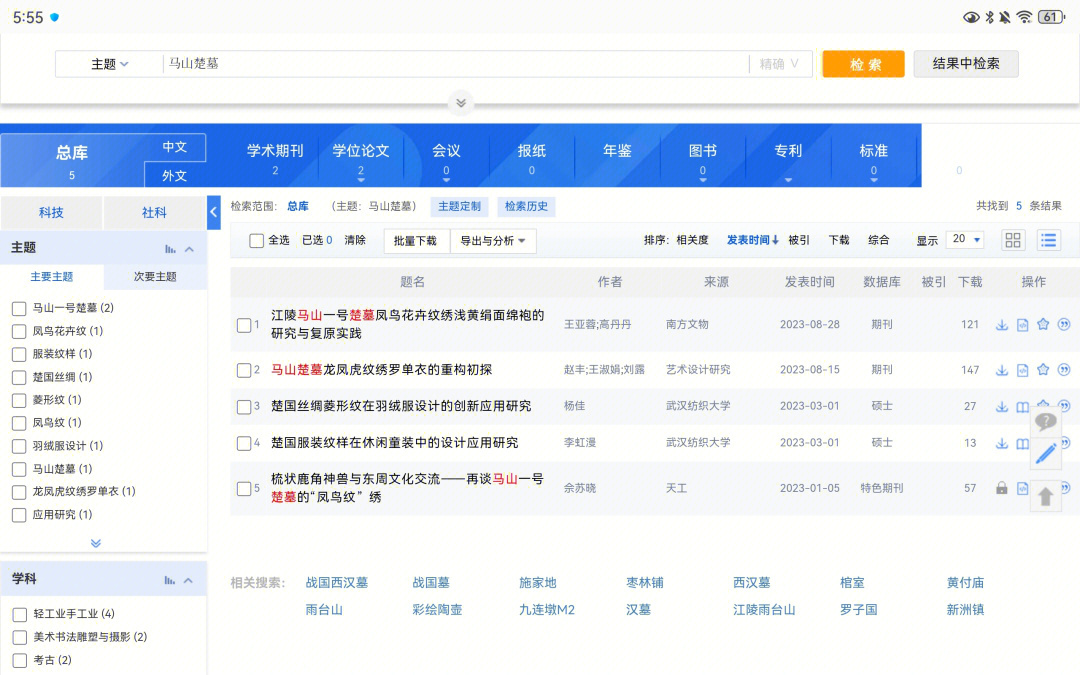Open the 精确 match mode dropdown
Screen dimensions: 1080x675
pos(779,64)
